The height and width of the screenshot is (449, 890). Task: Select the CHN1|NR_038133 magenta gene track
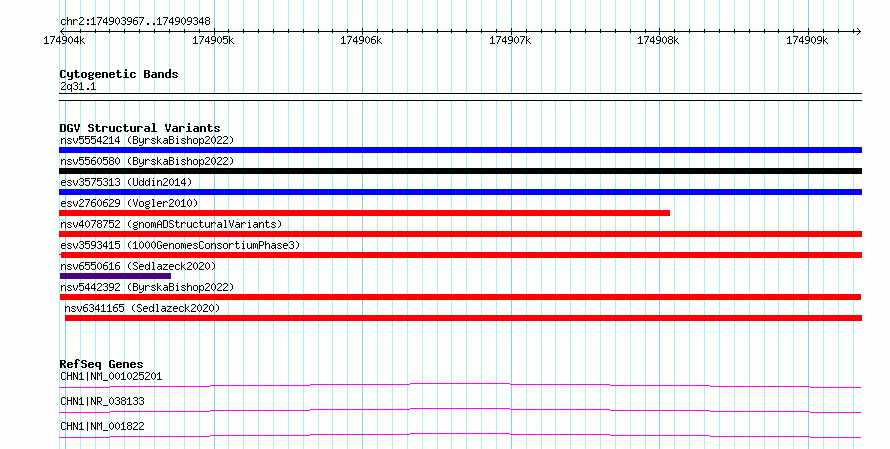[460, 411]
